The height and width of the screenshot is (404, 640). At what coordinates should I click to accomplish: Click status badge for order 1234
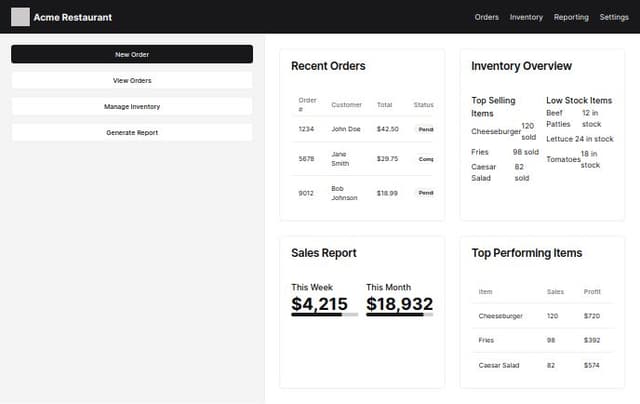pos(425,129)
